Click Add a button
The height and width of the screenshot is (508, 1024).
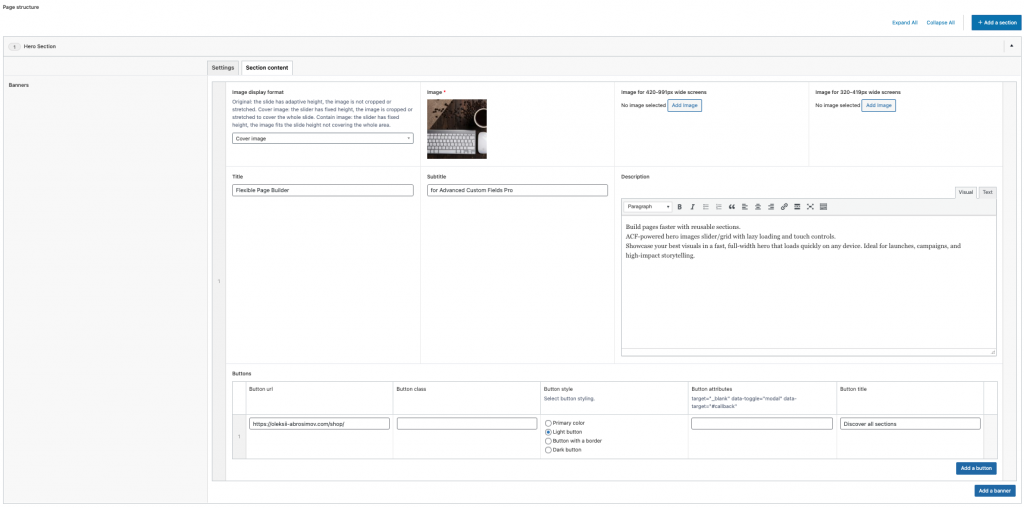(x=976, y=468)
